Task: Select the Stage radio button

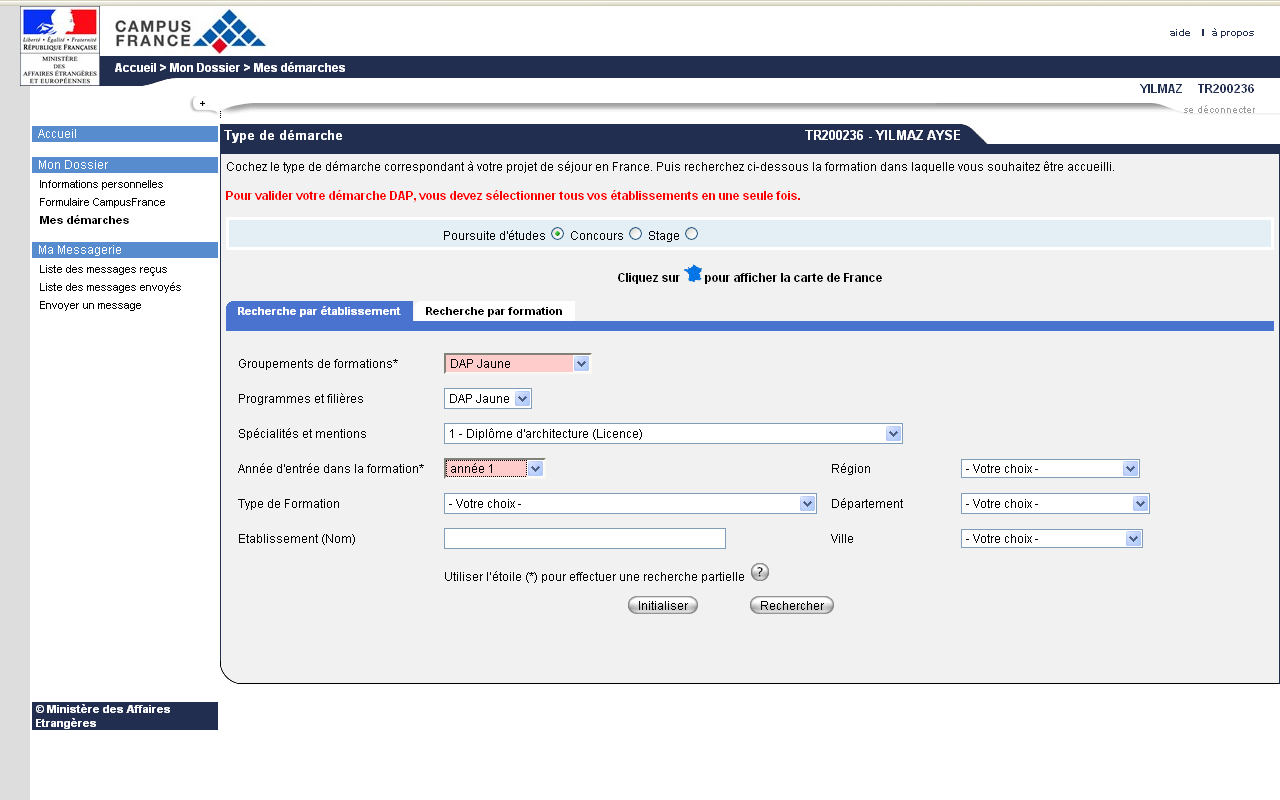Action: [691, 234]
